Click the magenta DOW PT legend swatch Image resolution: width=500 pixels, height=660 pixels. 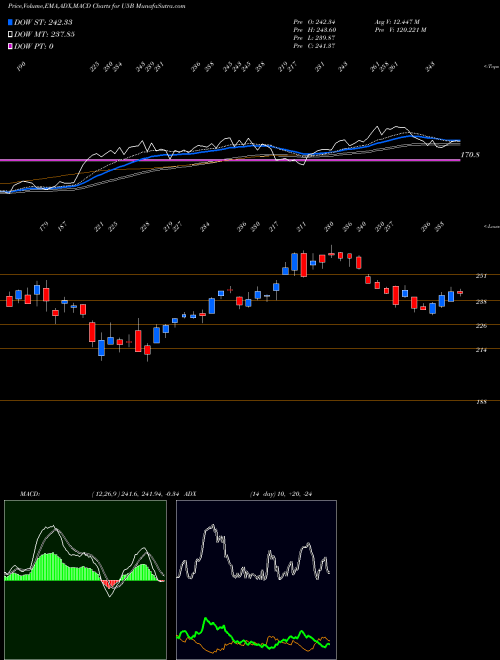coord(11,46)
